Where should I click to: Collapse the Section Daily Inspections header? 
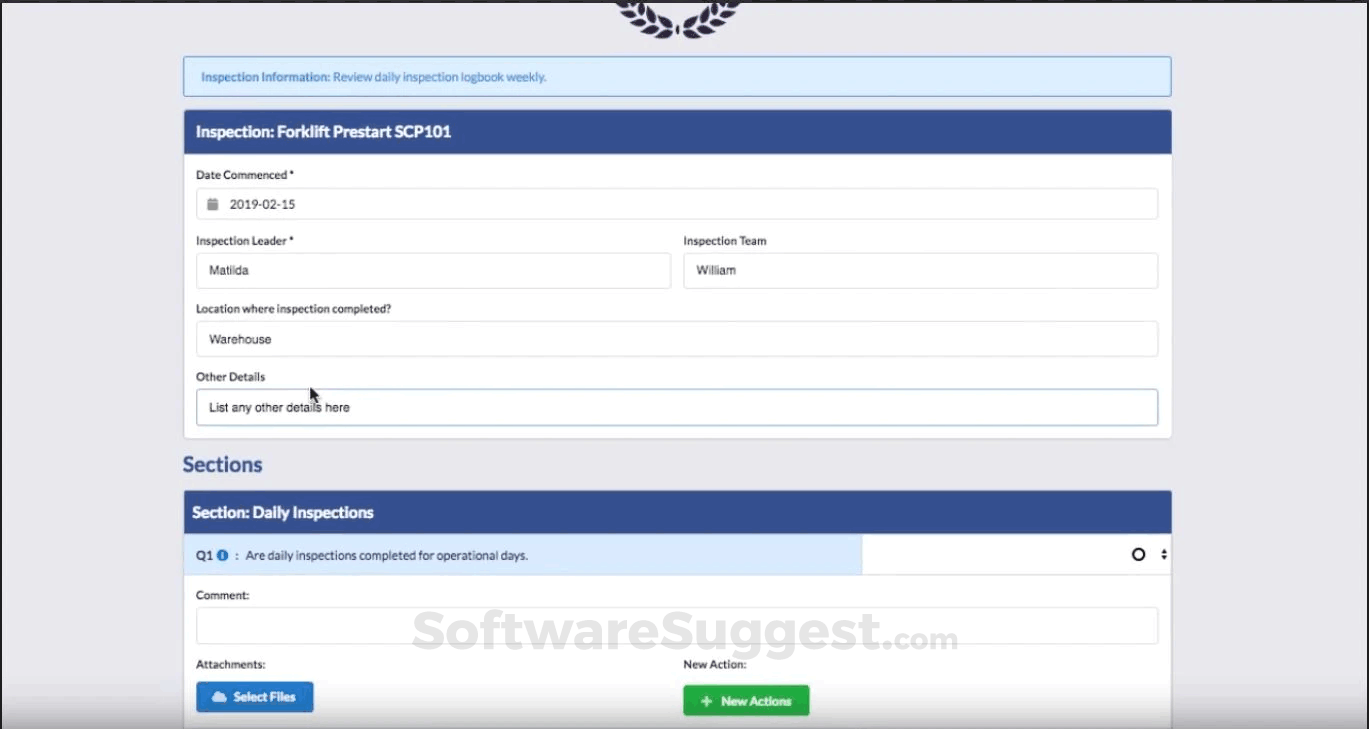676,512
